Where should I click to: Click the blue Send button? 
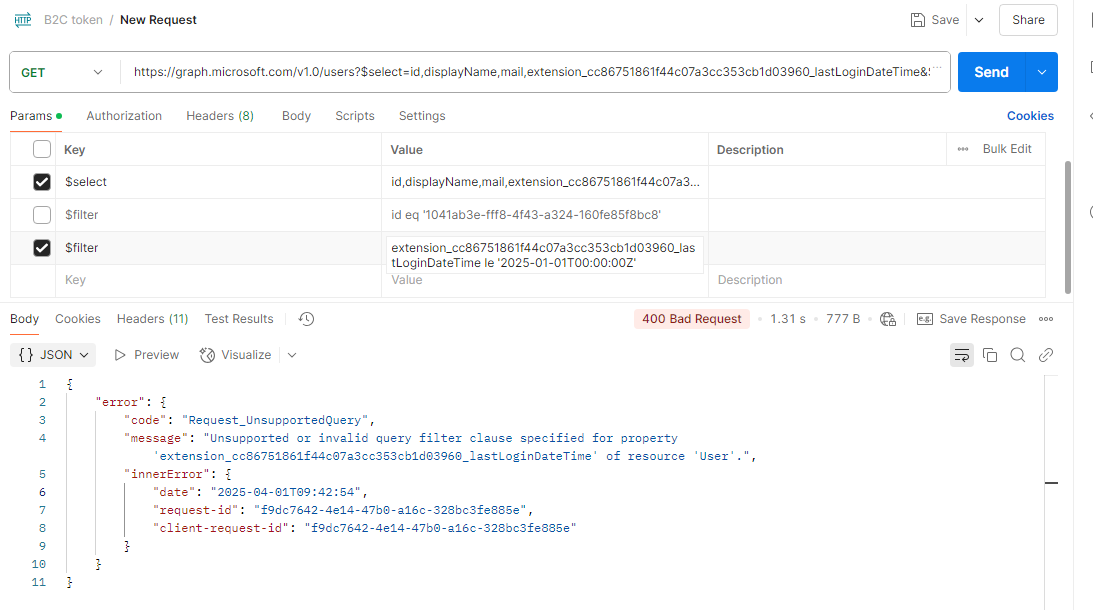click(991, 72)
